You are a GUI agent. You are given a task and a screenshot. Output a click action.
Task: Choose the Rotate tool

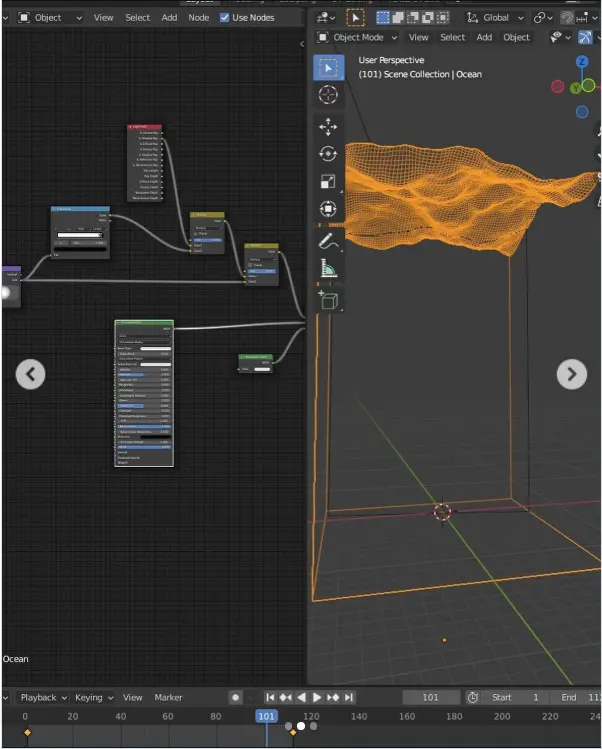[x=328, y=154]
